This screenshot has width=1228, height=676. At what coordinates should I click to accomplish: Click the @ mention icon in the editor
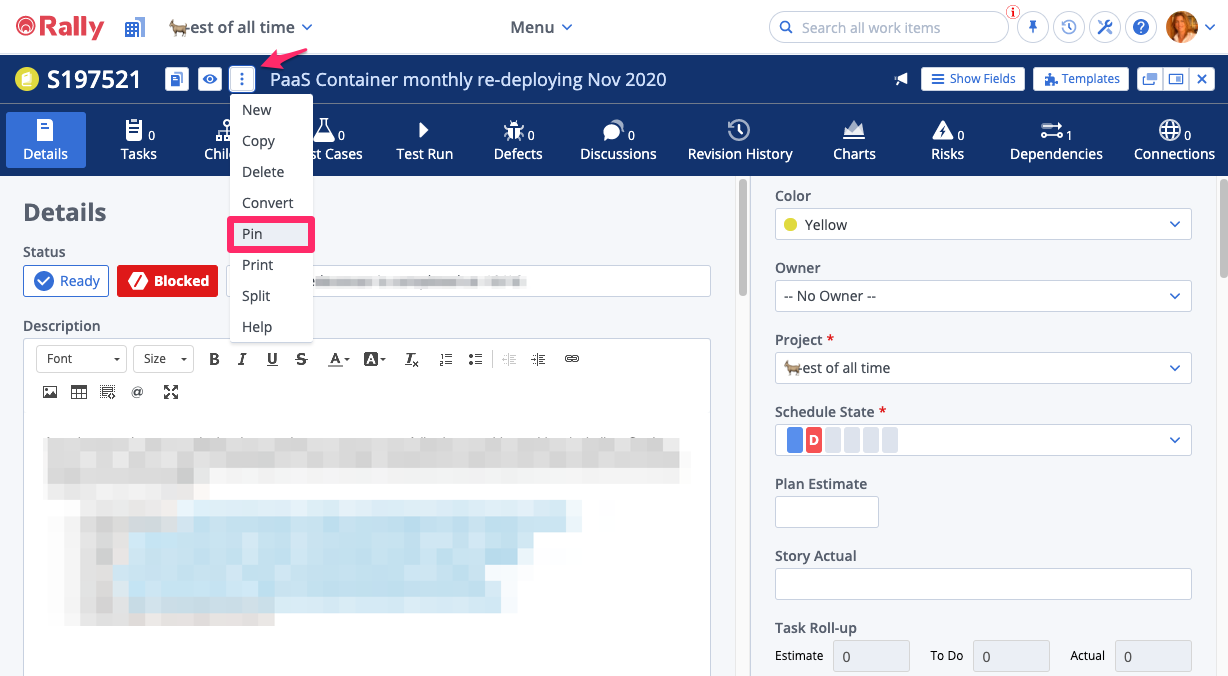pos(137,391)
